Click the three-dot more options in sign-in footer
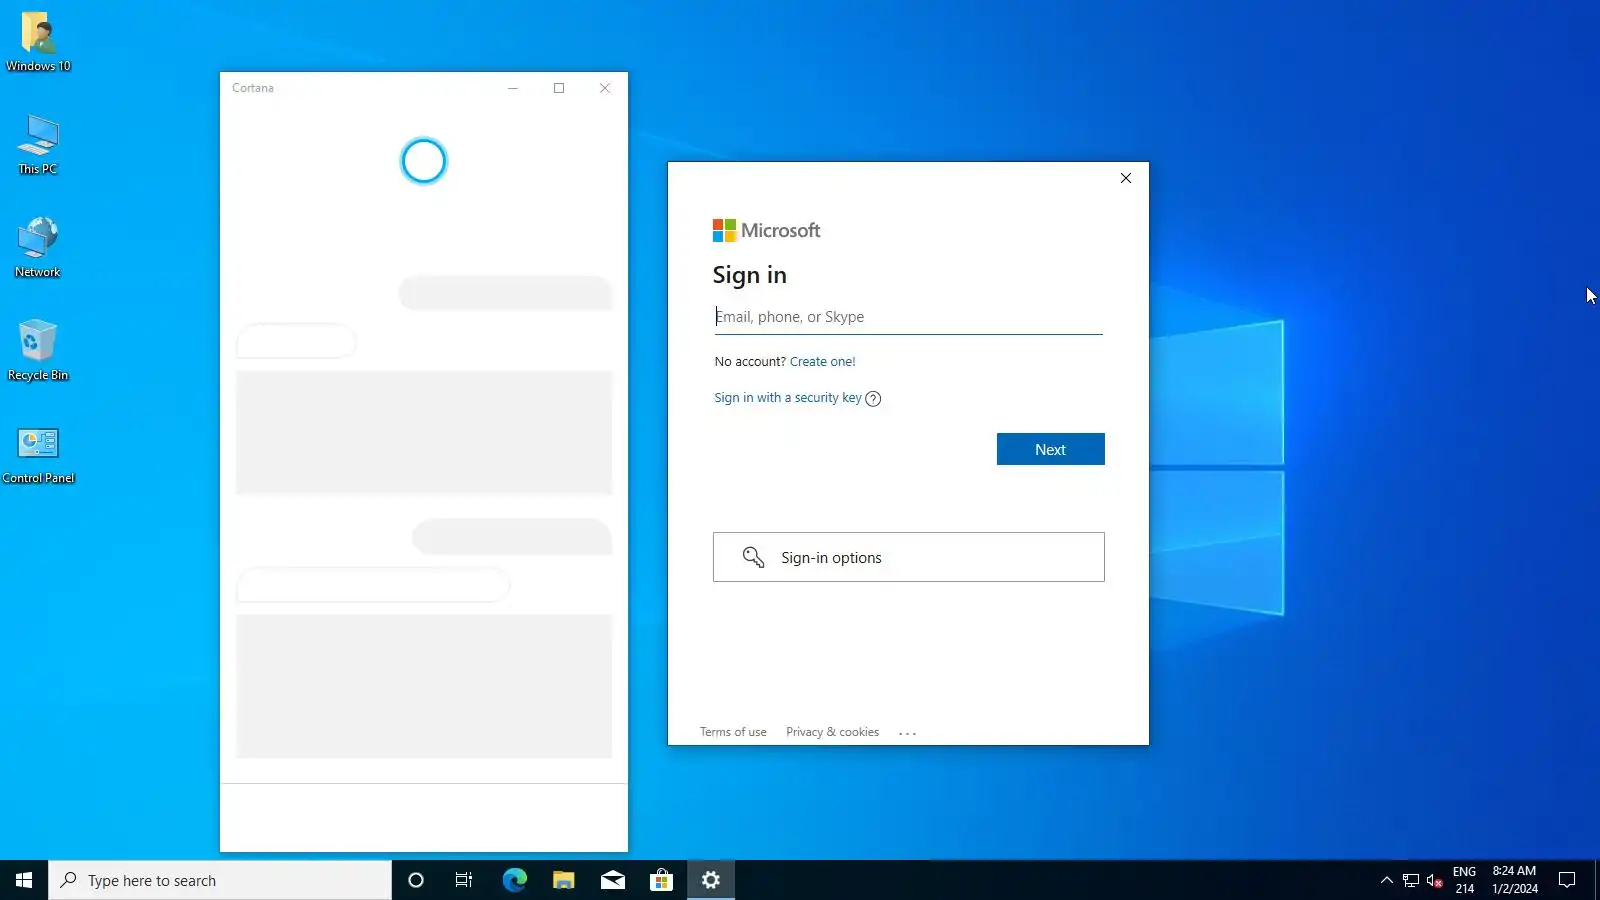Viewport: 1600px width, 900px height. pos(907,733)
